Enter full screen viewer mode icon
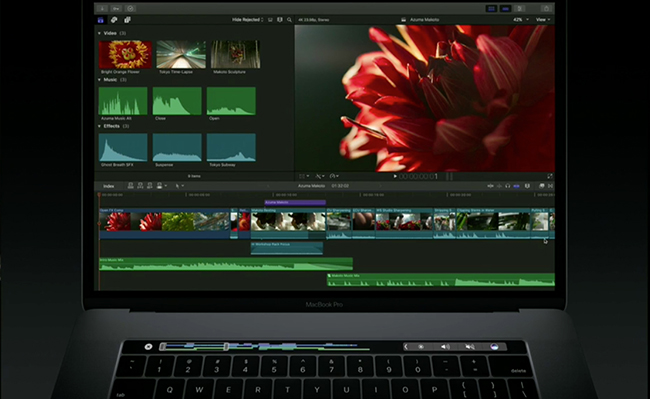Image resolution: width=650 pixels, height=399 pixels. pyautogui.click(x=550, y=177)
